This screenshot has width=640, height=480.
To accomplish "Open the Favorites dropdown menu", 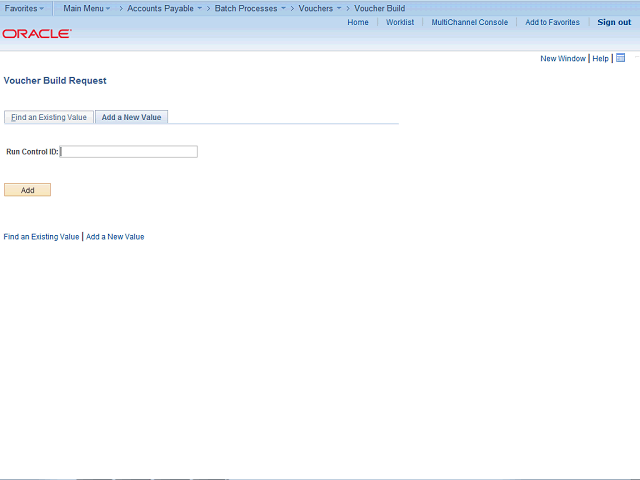I will pos(24,8).
